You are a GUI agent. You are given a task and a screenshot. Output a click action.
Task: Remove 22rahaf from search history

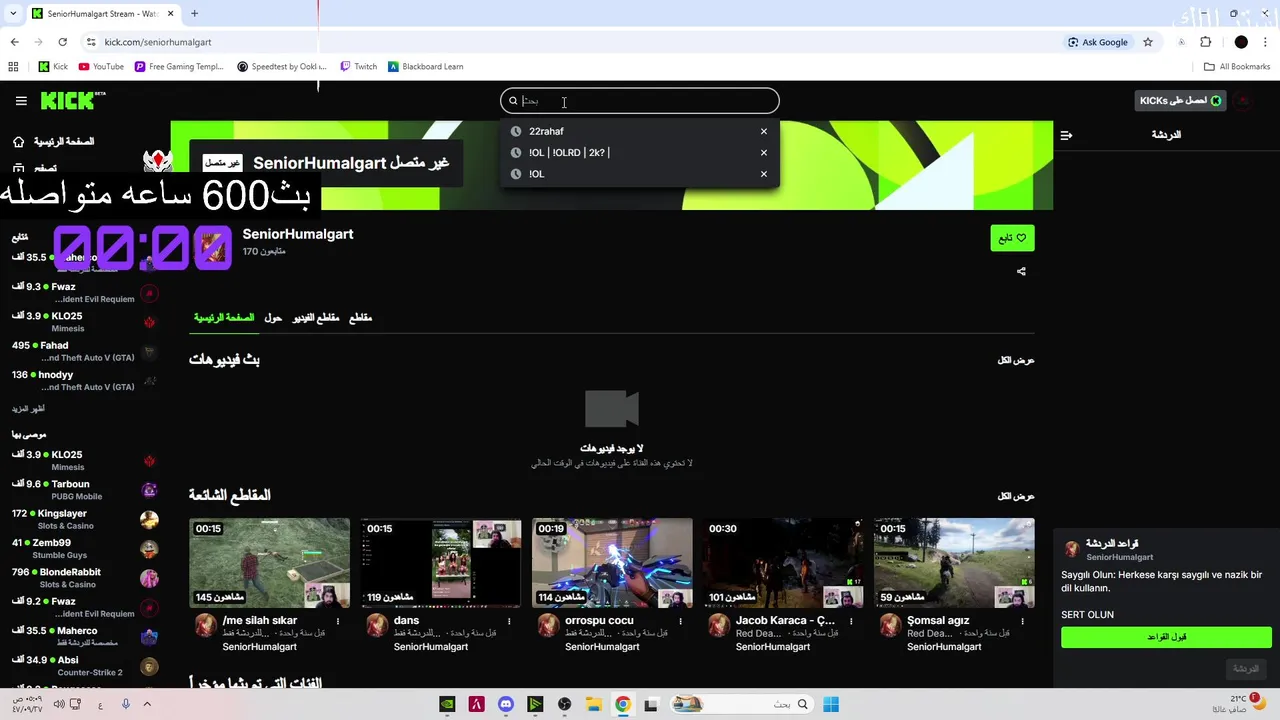pyautogui.click(x=764, y=131)
